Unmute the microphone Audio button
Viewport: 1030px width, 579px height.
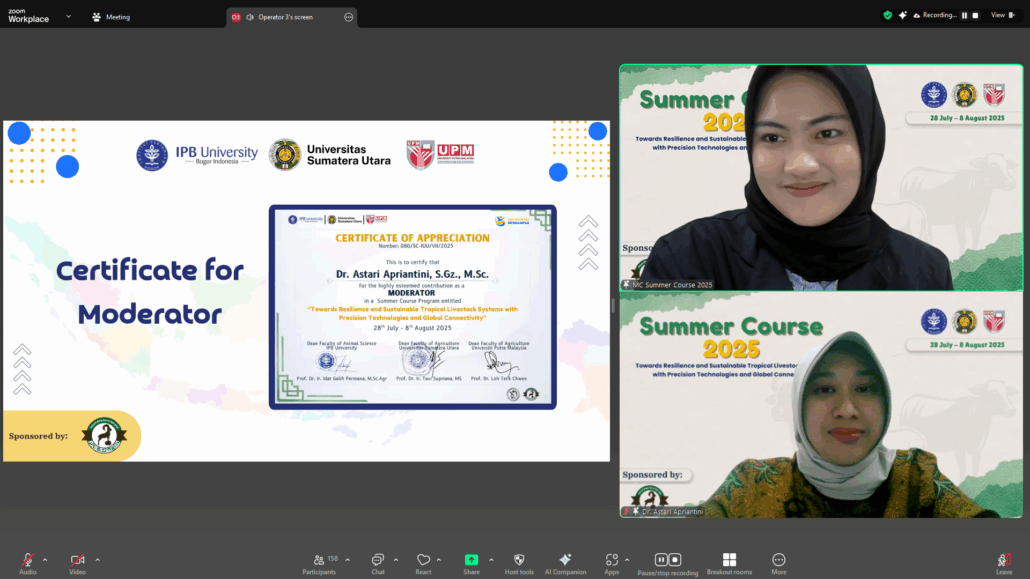(27, 560)
